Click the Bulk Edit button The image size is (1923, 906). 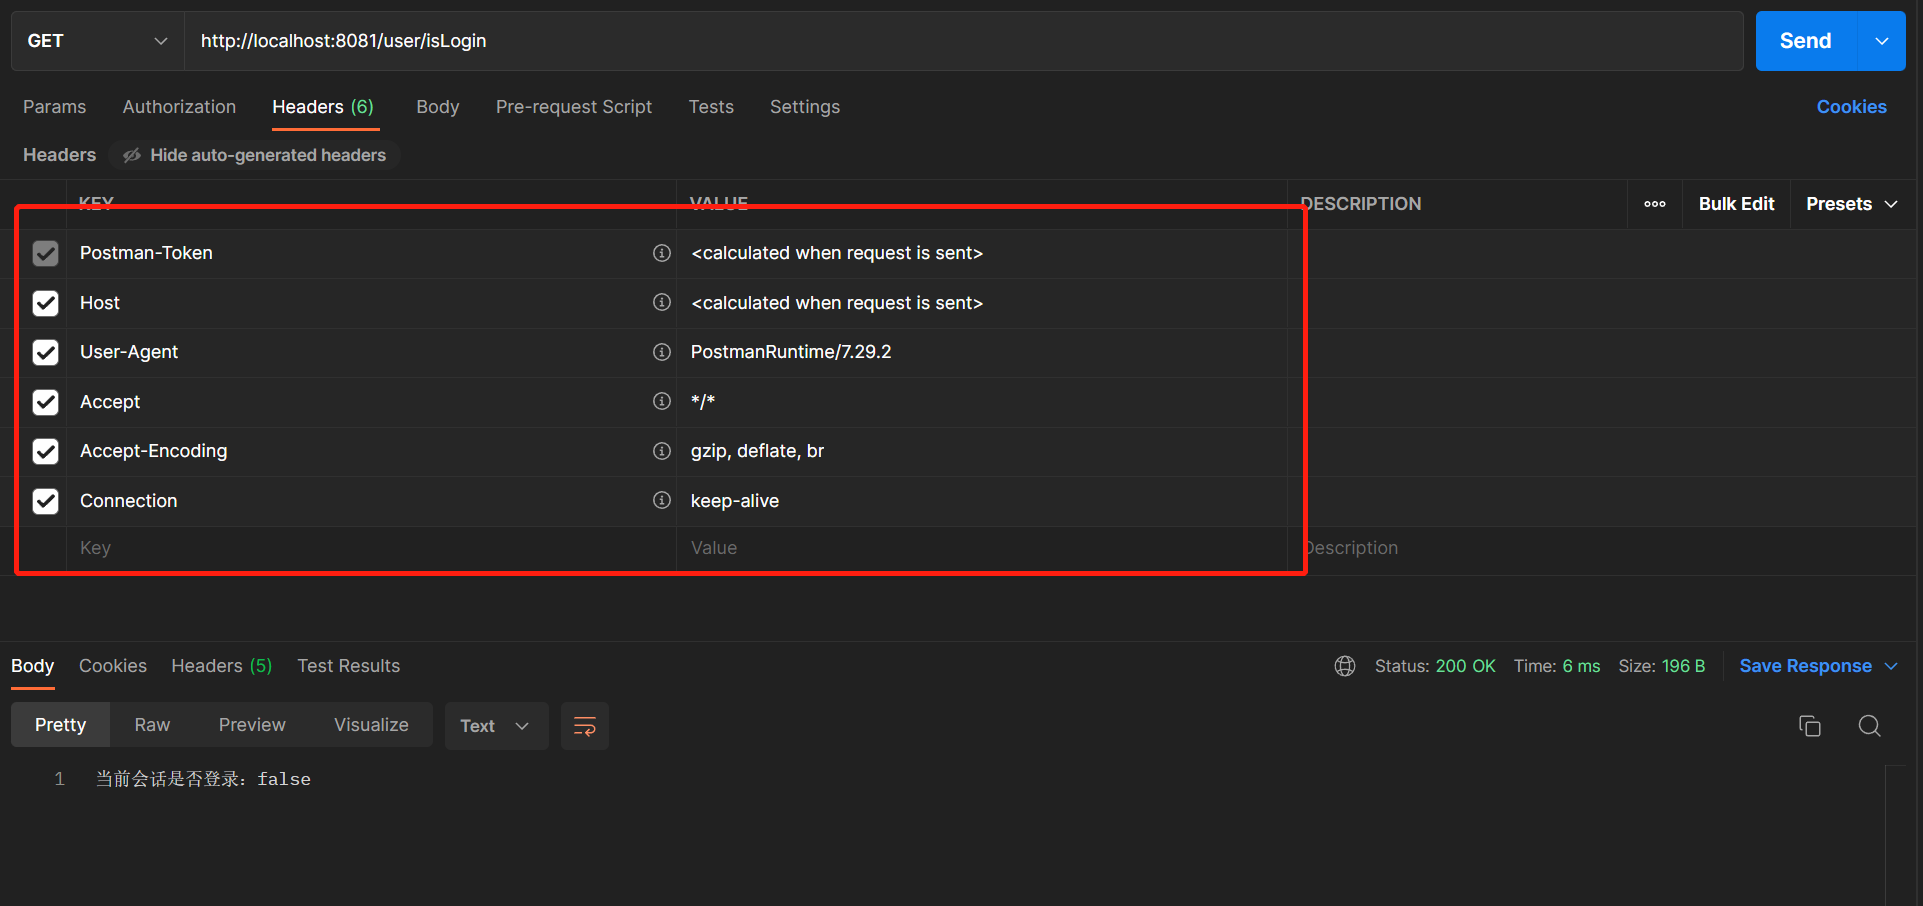(x=1737, y=204)
